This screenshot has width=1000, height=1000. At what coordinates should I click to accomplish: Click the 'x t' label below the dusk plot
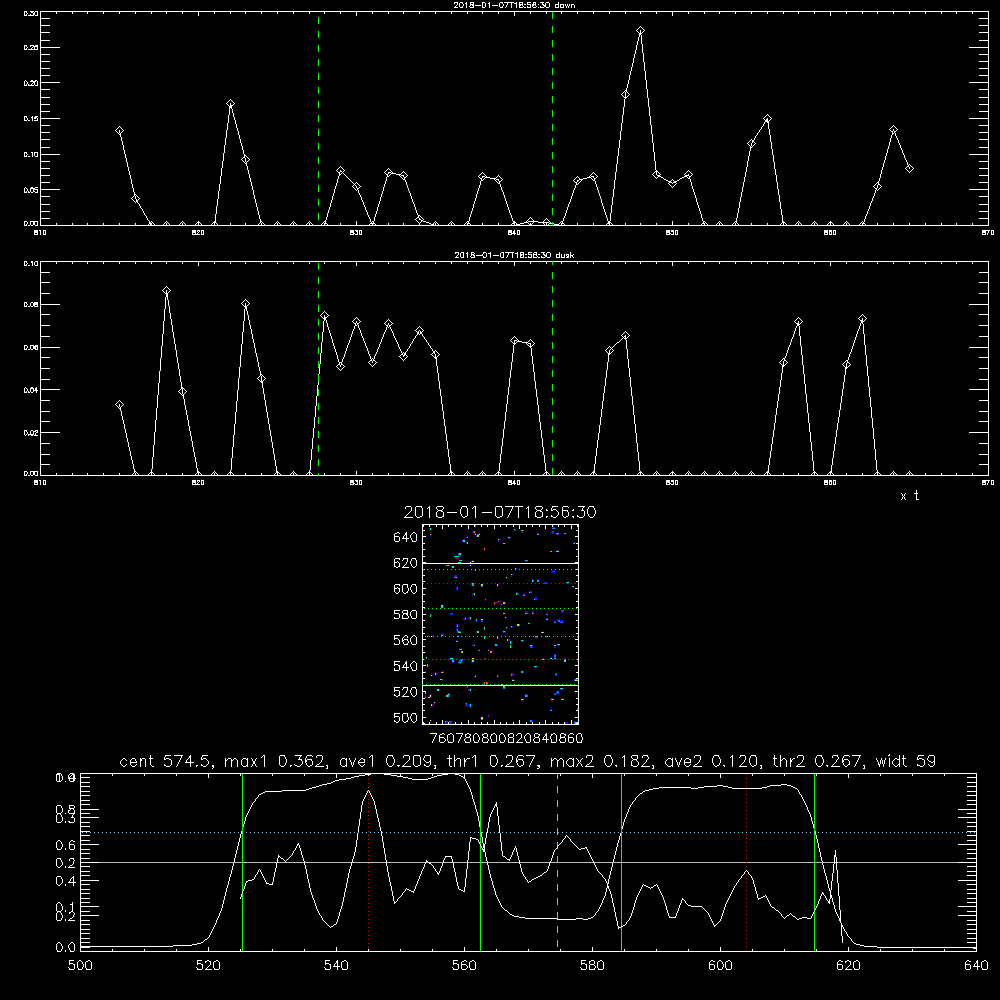tap(909, 496)
